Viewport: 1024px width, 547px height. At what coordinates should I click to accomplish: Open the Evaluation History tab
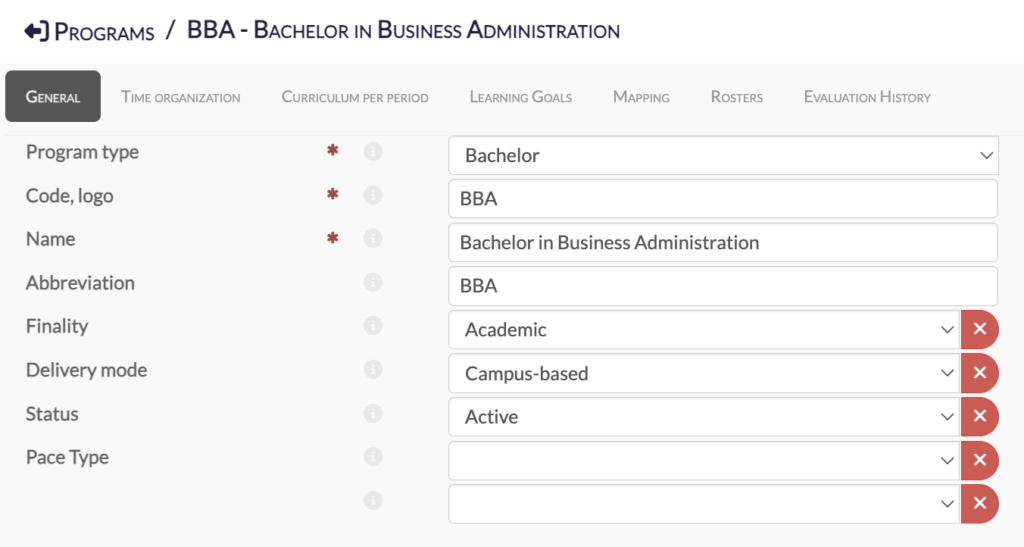click(867, 97)
